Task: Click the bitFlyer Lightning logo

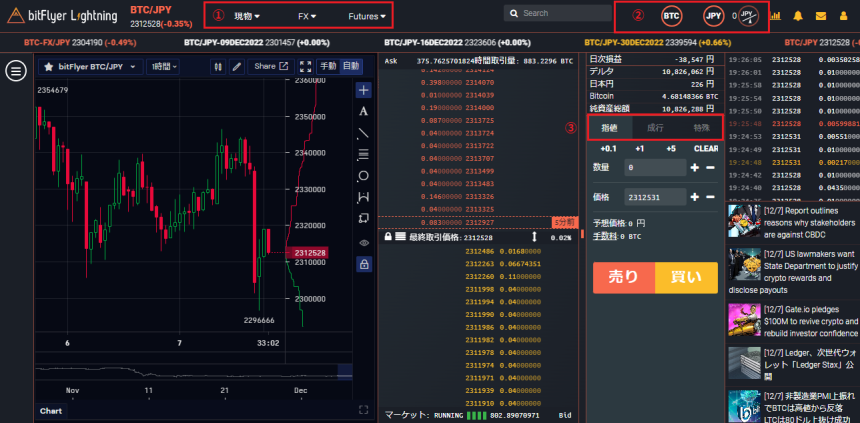Action: point(62,16)
